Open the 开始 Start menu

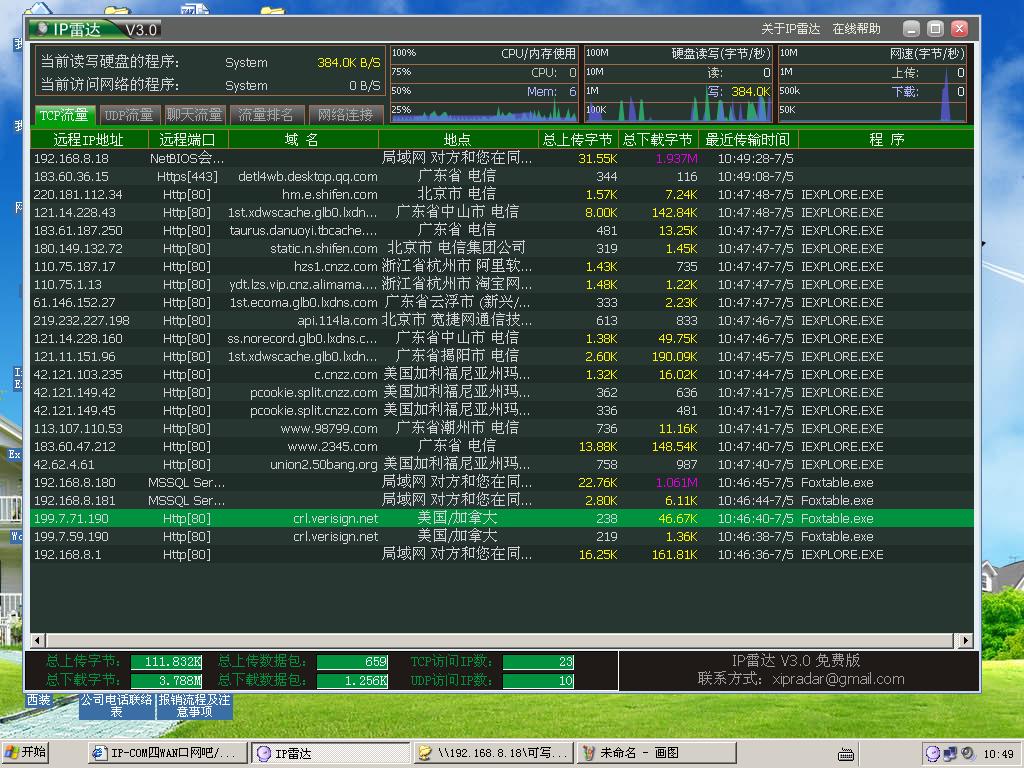[x=26, y=753]
